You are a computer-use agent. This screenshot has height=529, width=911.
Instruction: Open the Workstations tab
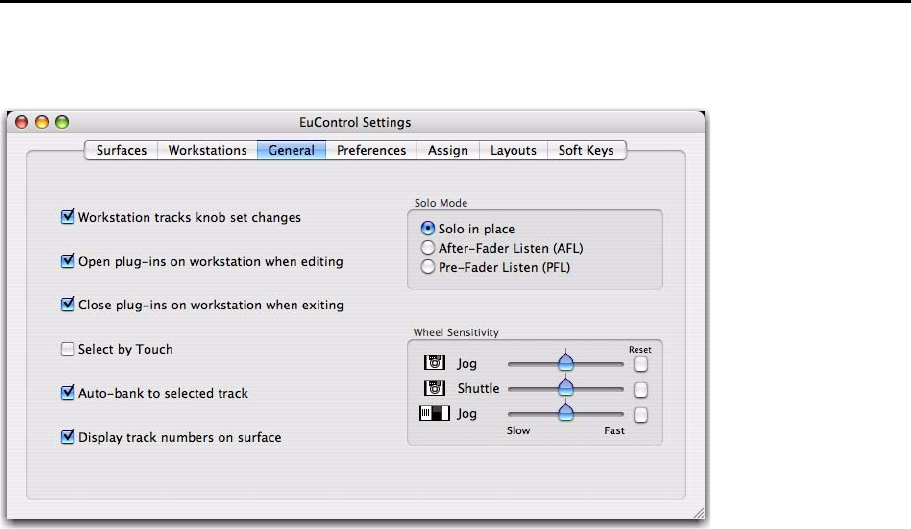click(x=207, y=150)
